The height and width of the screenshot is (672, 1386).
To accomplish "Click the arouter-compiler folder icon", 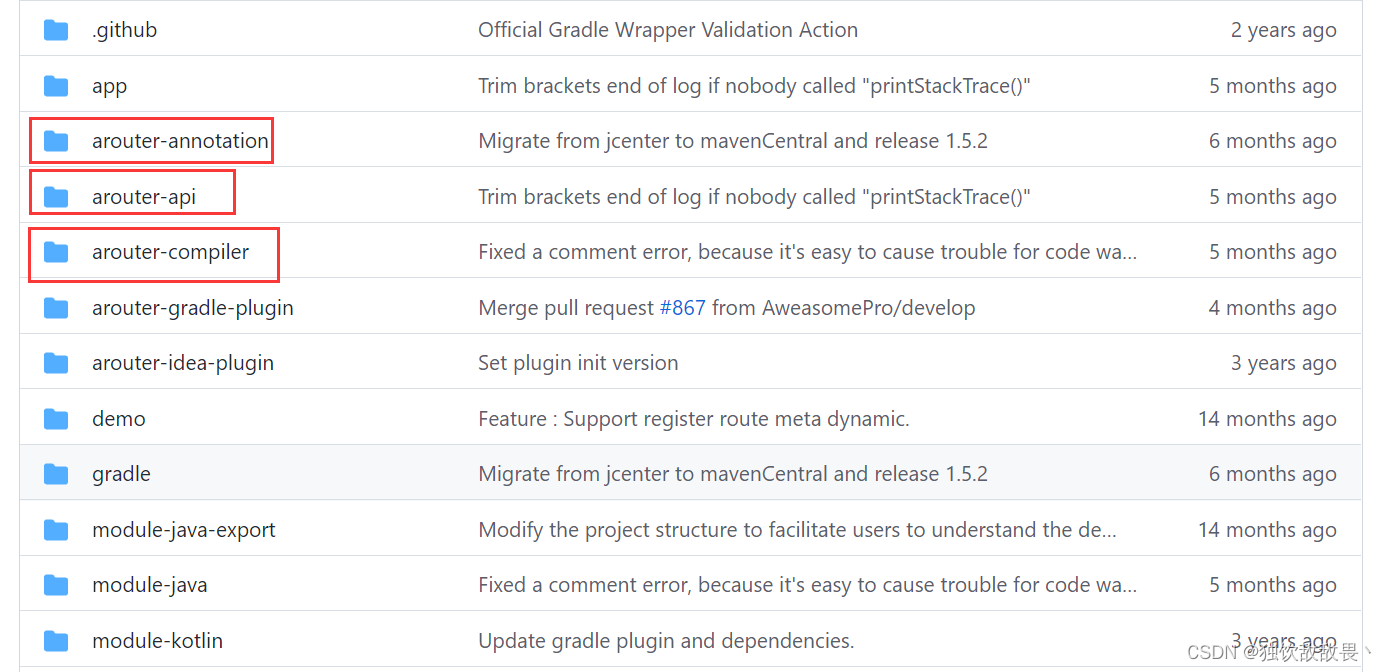I will click(x=56, y=252).
